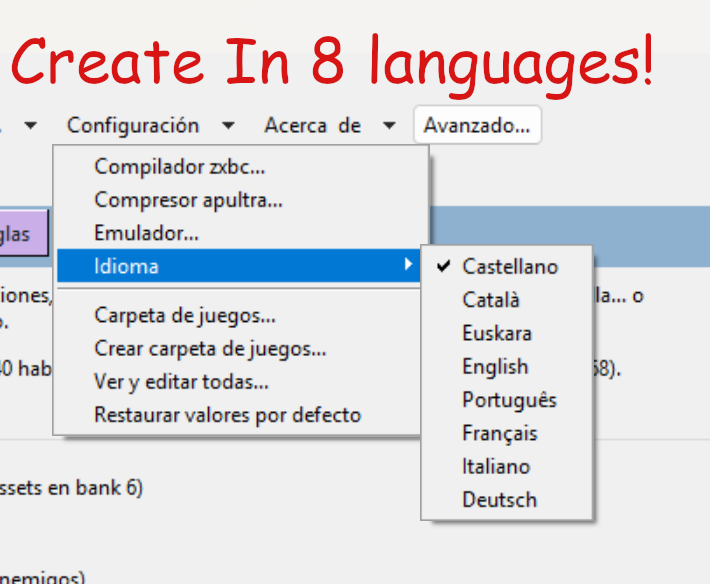This screenshot has width=710, height=584.
Task: Expand the leftmost menu dropdown arrow
Action: click(x=30, y=125)
